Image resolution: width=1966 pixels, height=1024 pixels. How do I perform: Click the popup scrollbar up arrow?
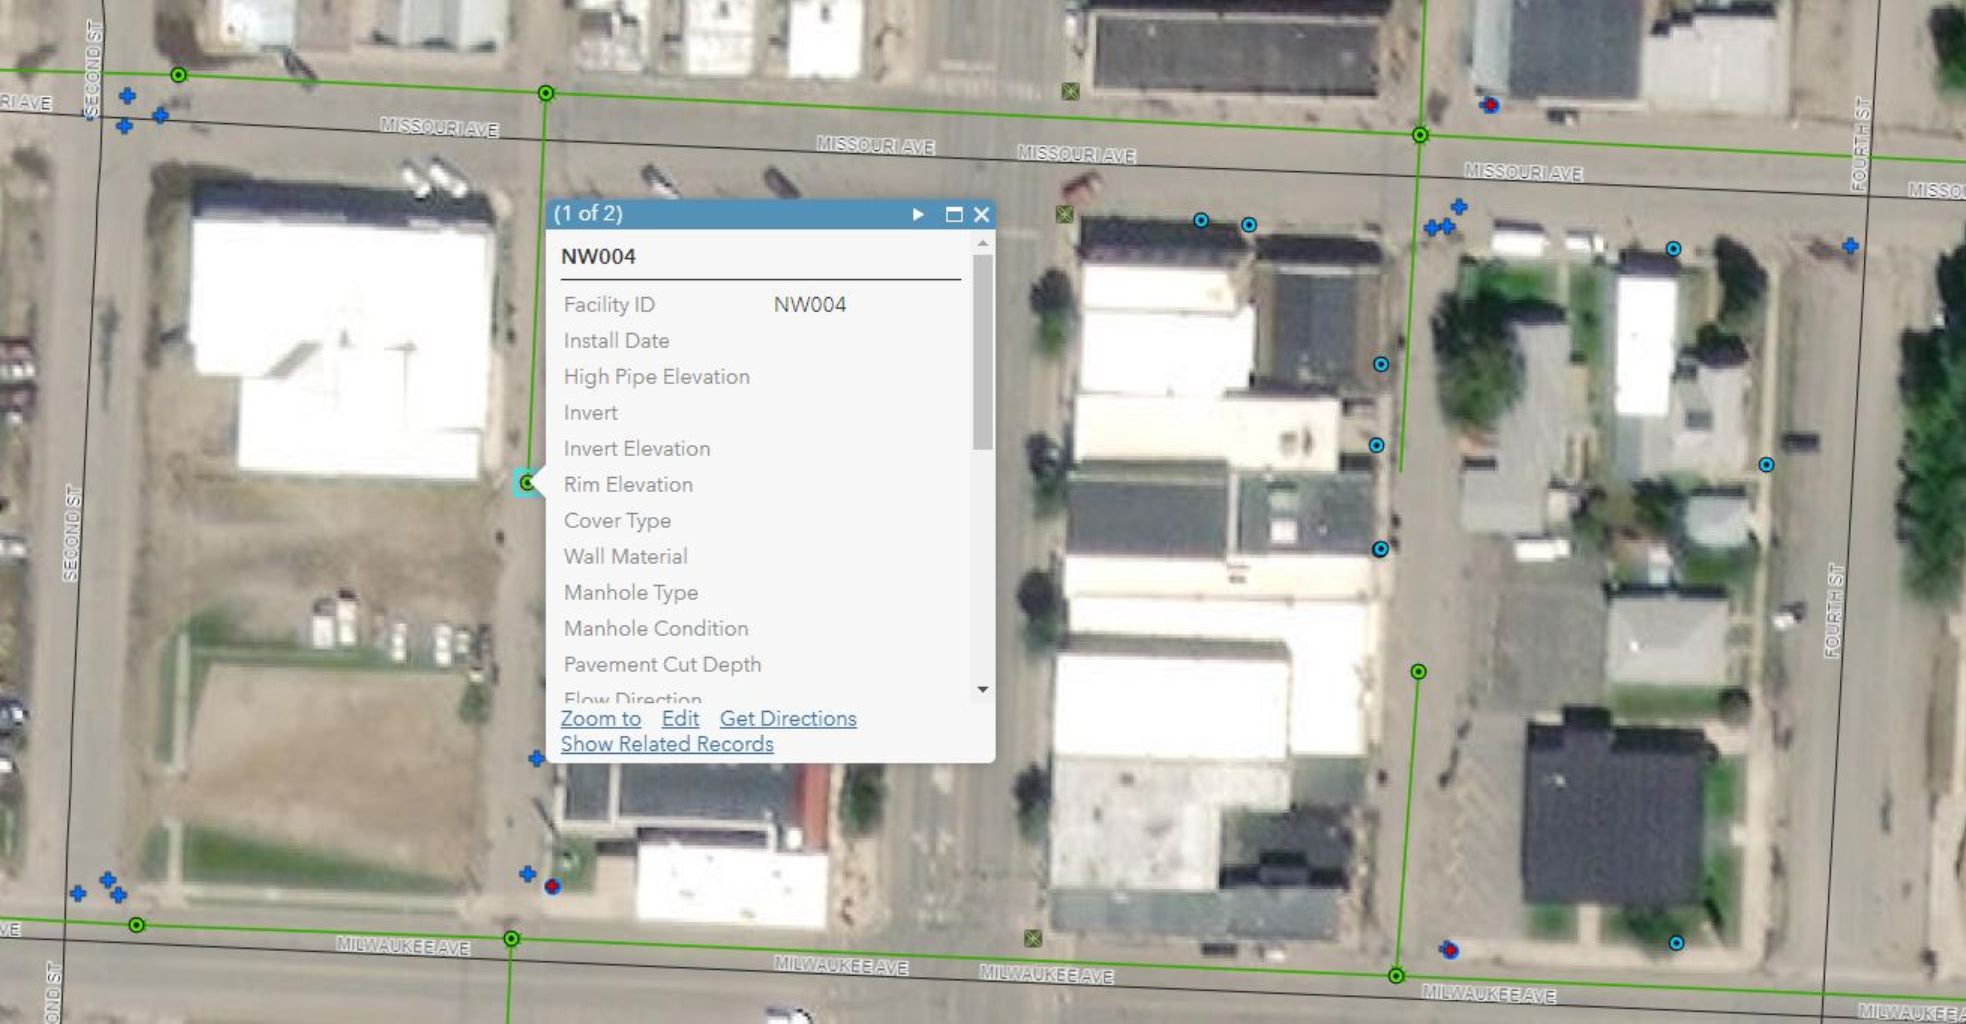[x=983, y=243]
